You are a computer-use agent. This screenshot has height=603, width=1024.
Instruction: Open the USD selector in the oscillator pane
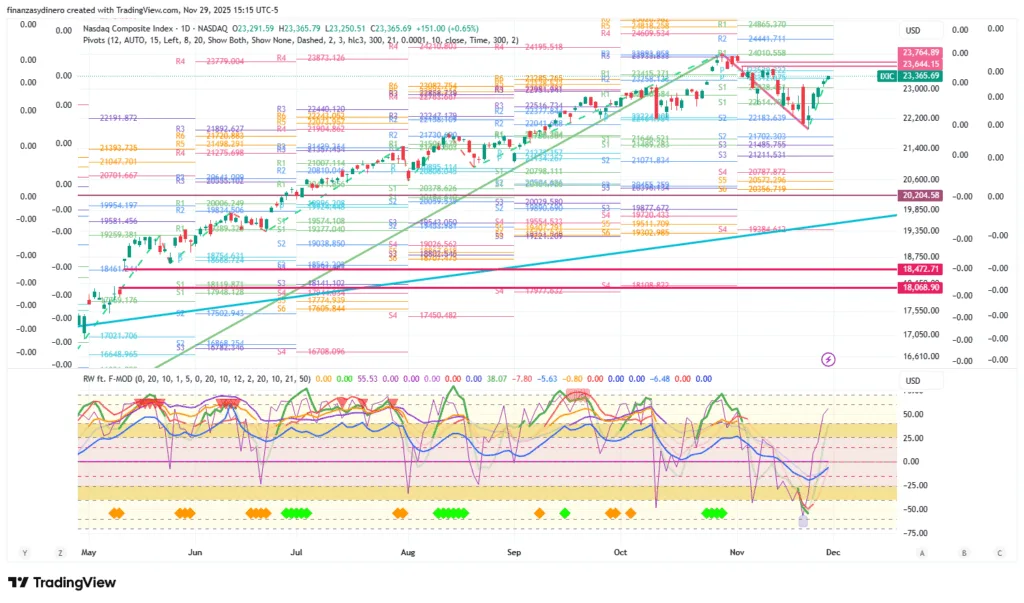(x=912, y=381)
